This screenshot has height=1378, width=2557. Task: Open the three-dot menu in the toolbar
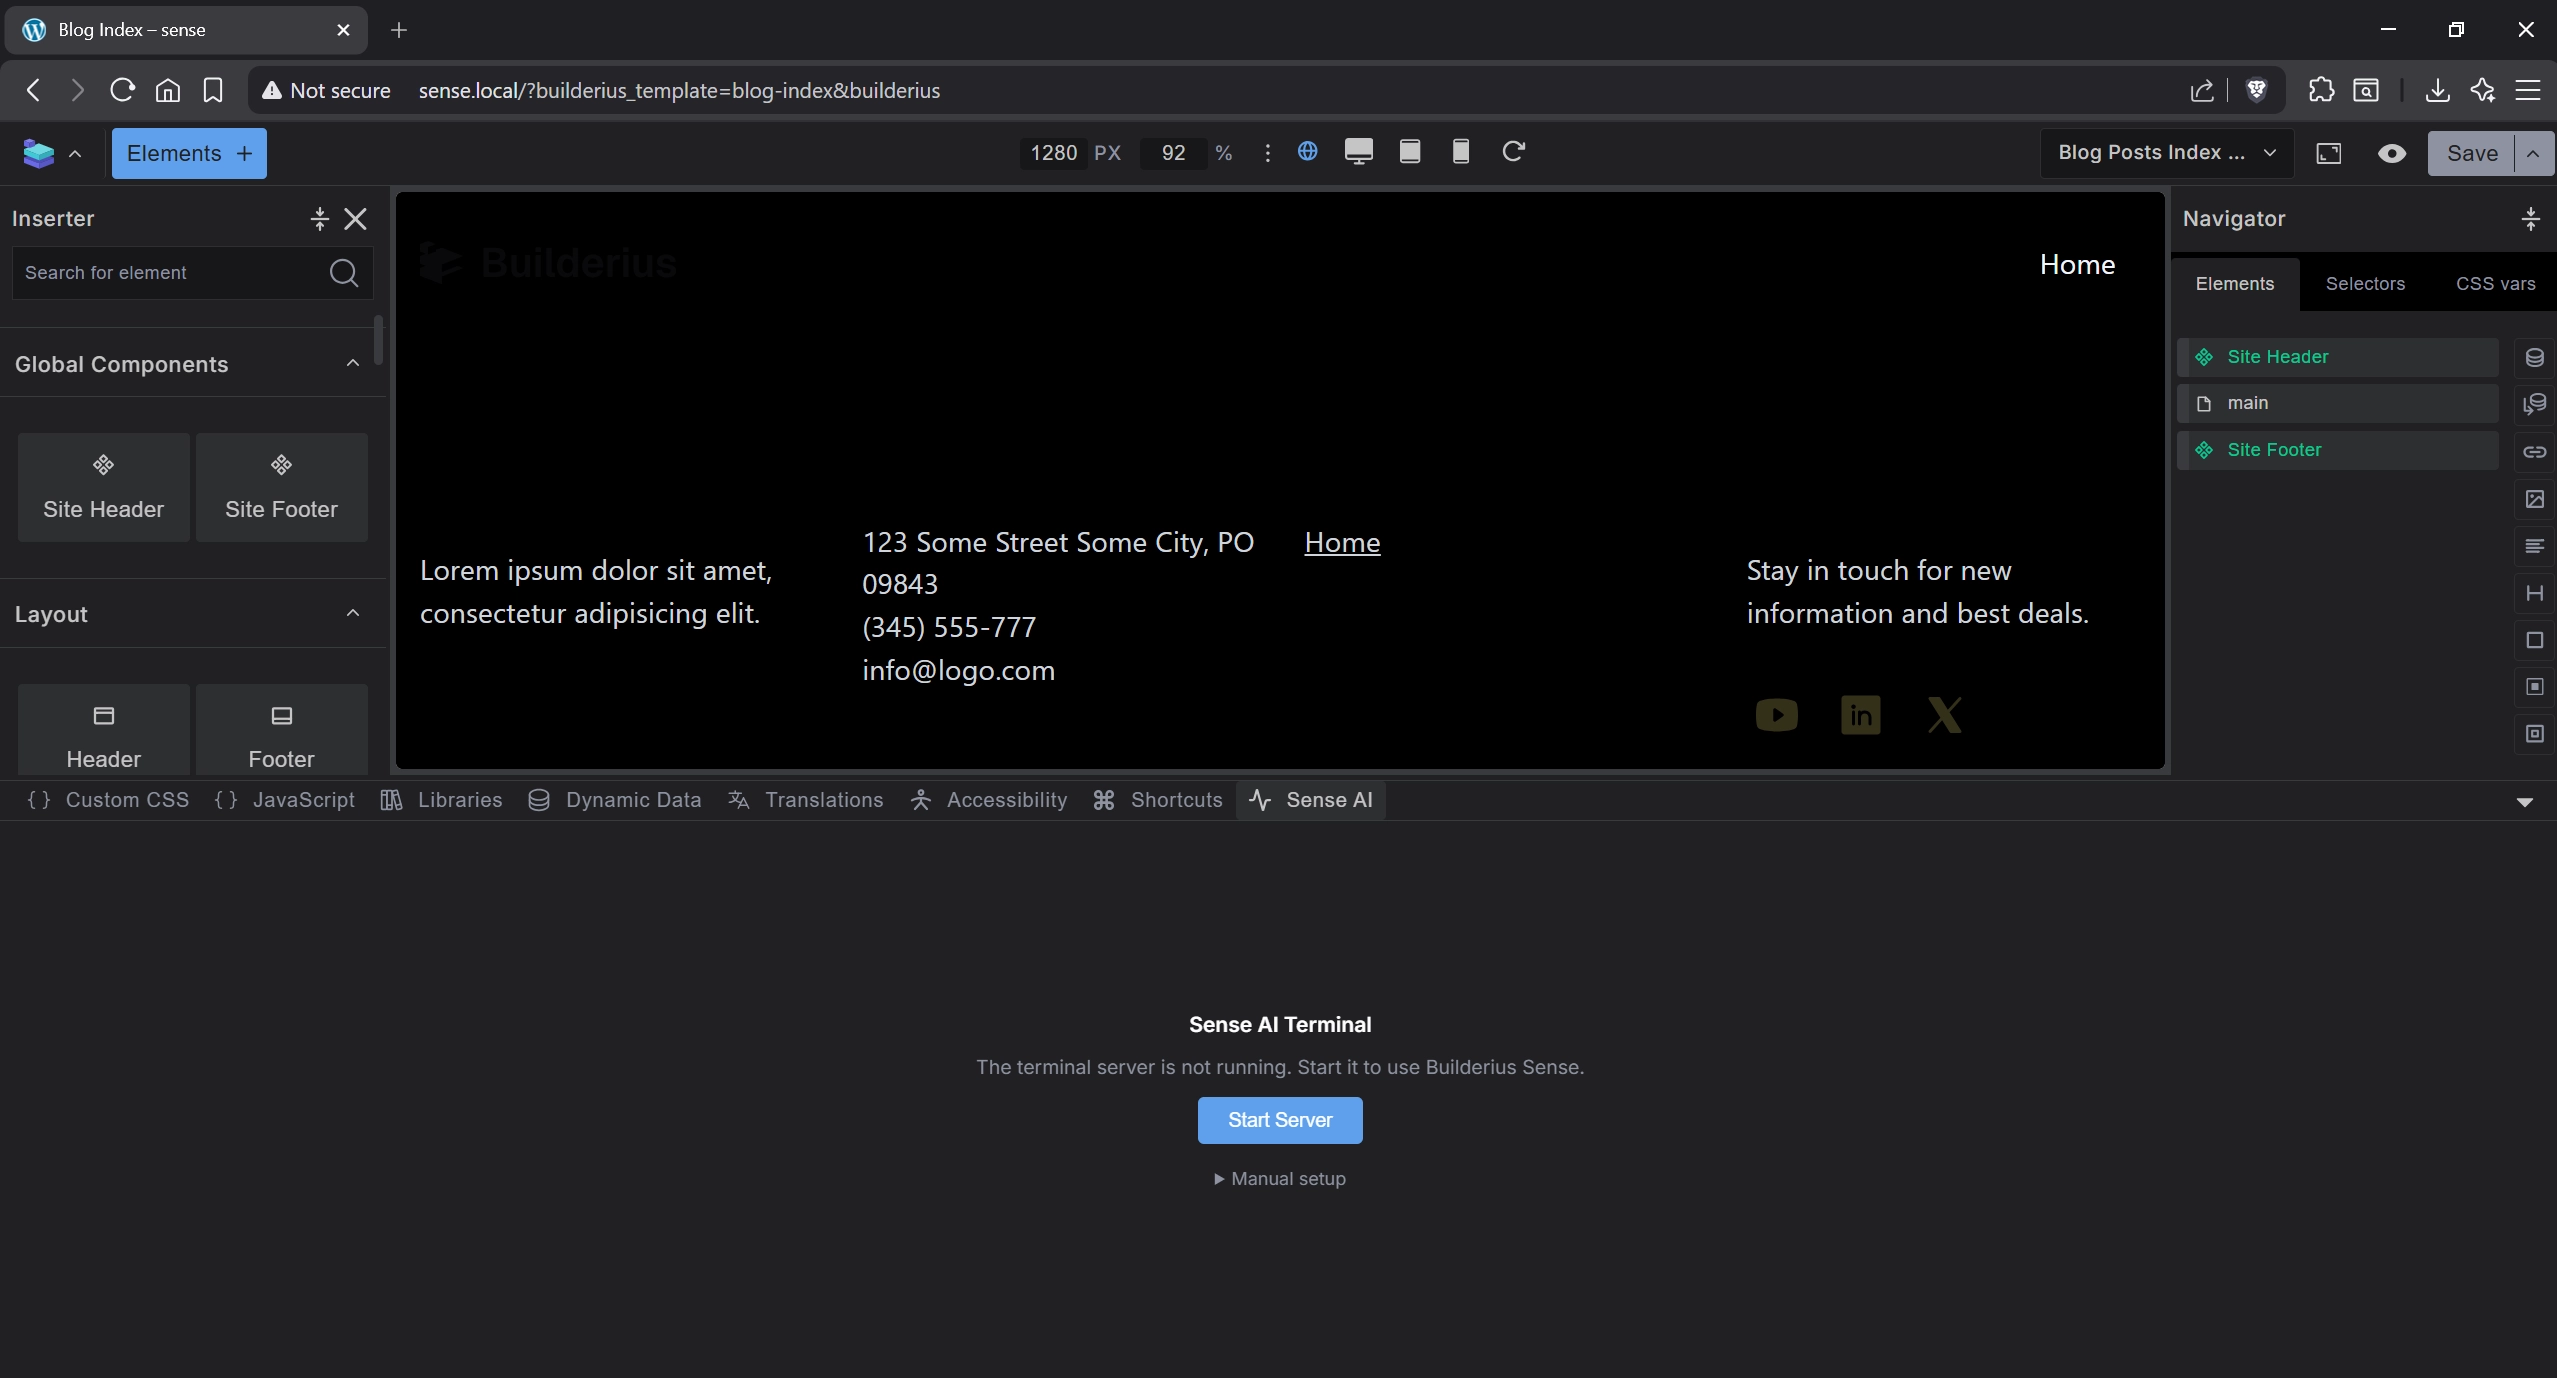point(1267,153)
